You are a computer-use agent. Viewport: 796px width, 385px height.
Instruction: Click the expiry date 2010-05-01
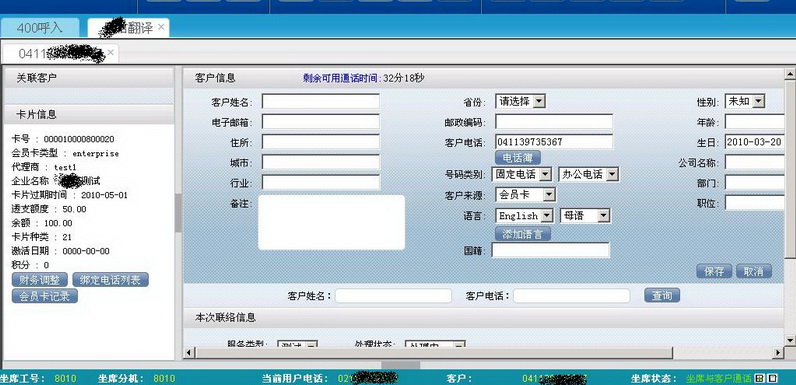click(104, 195)
